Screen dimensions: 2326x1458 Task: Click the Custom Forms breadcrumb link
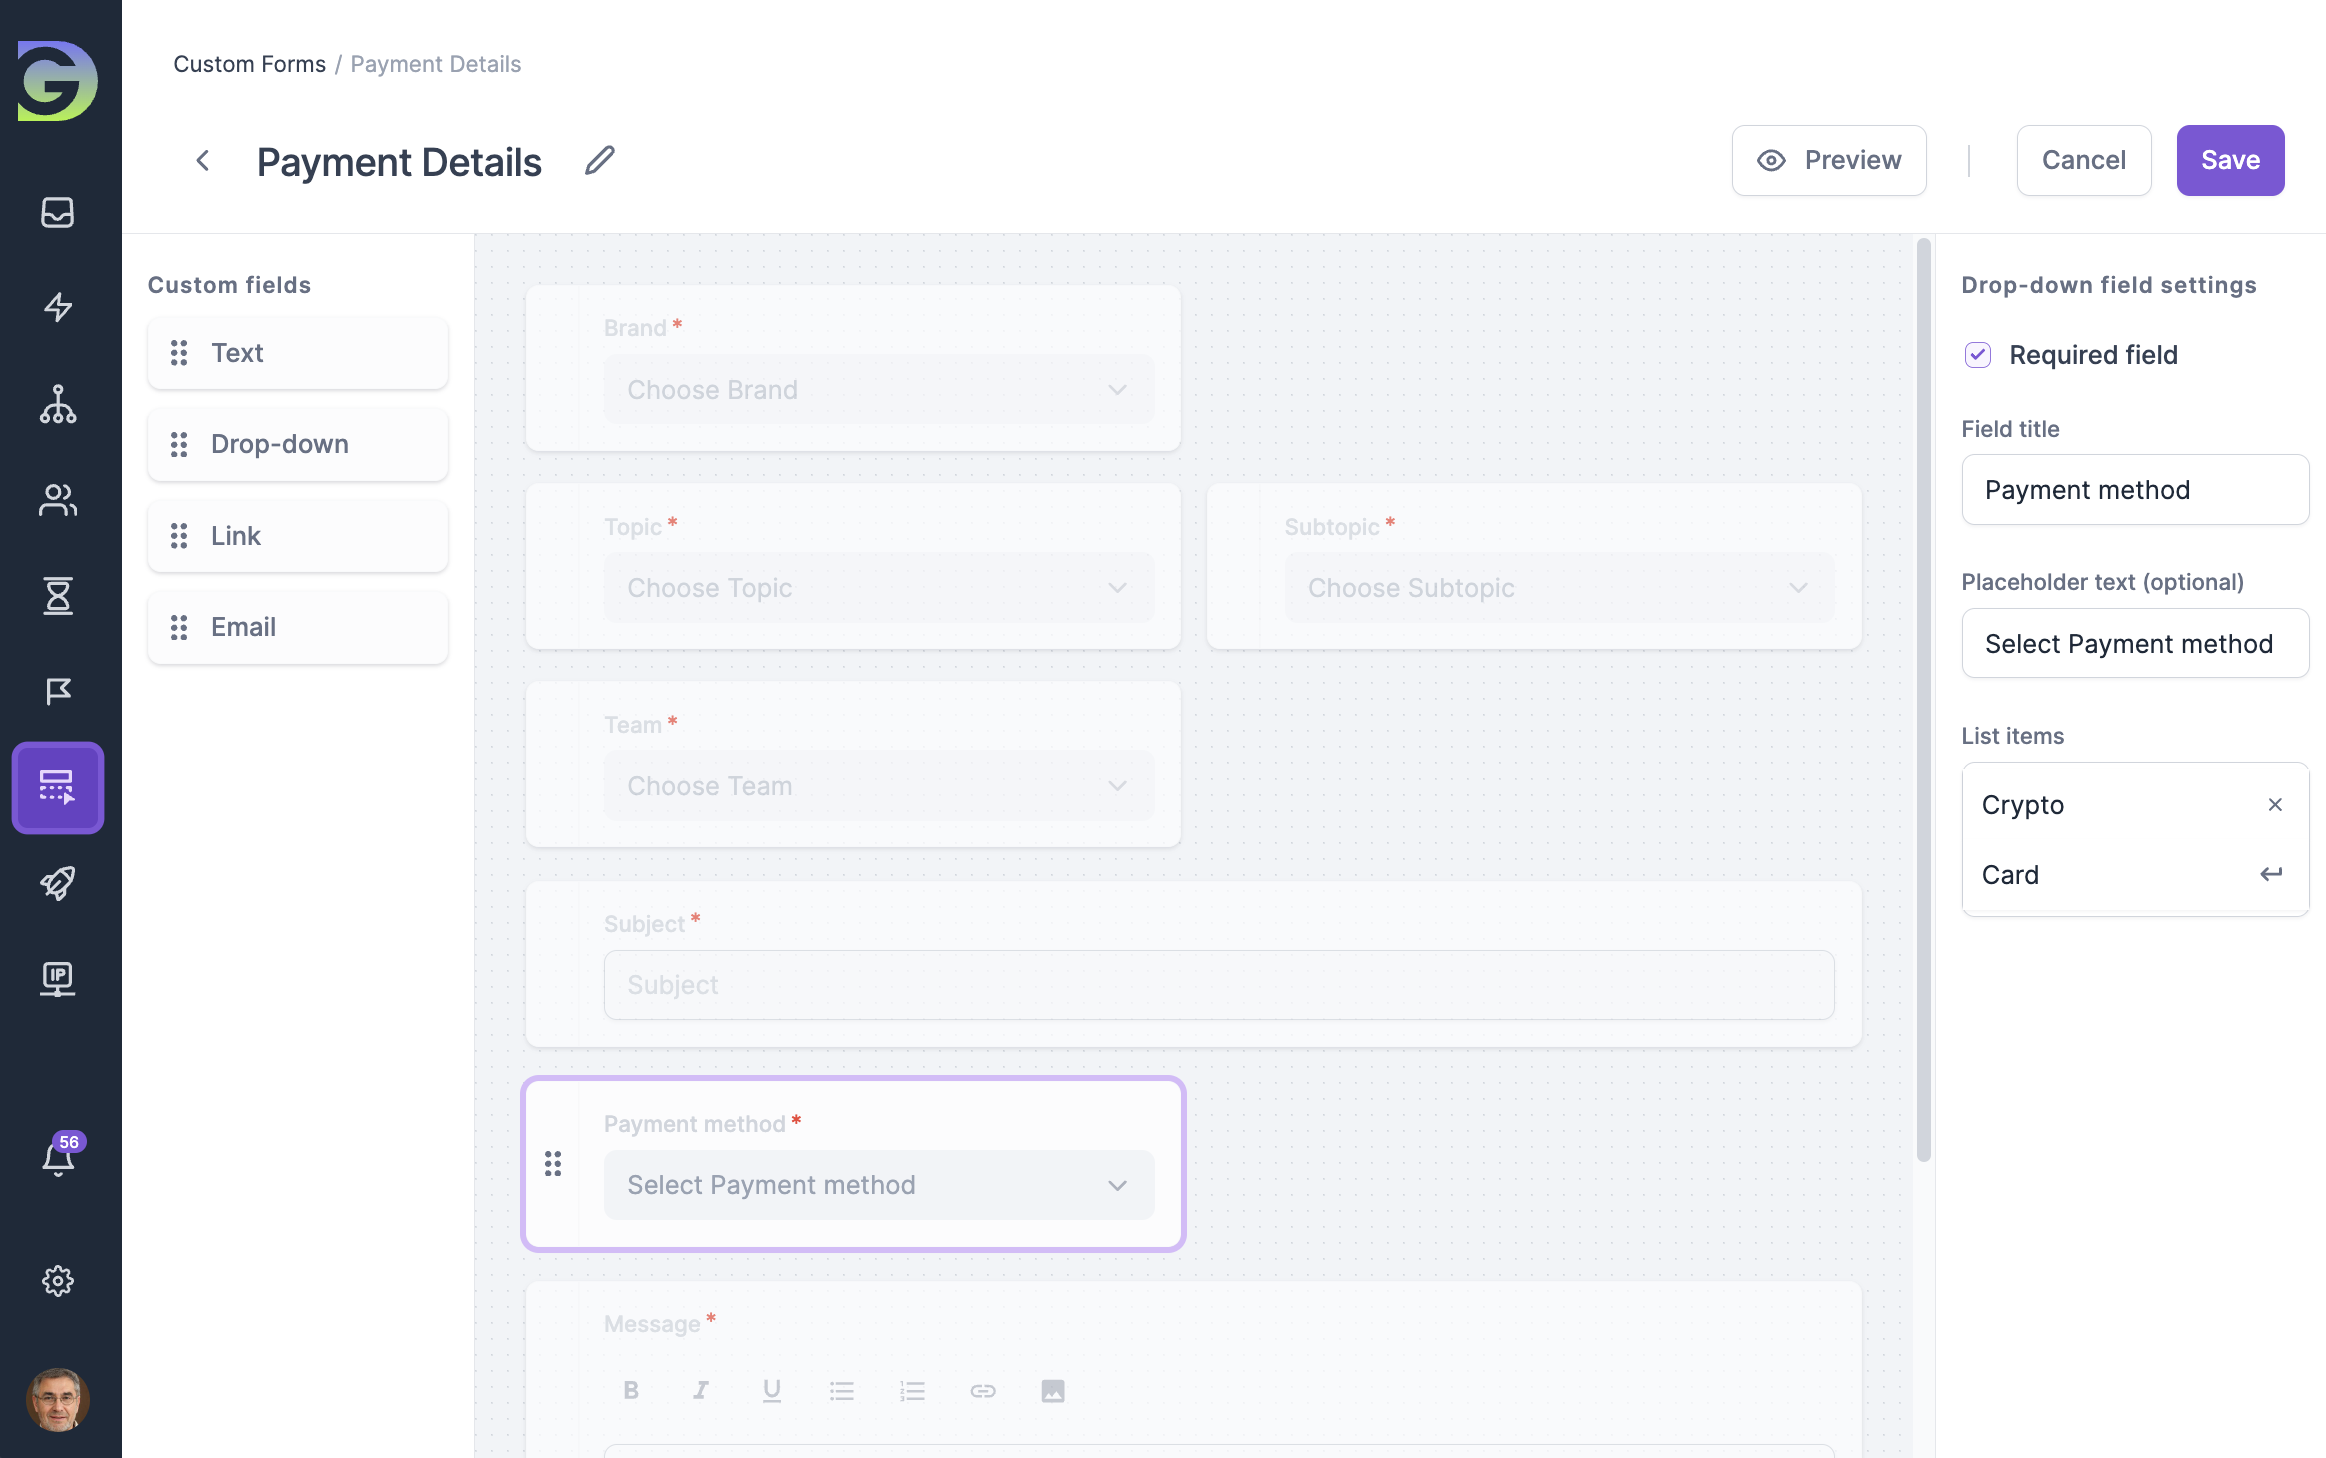[249, 63]
